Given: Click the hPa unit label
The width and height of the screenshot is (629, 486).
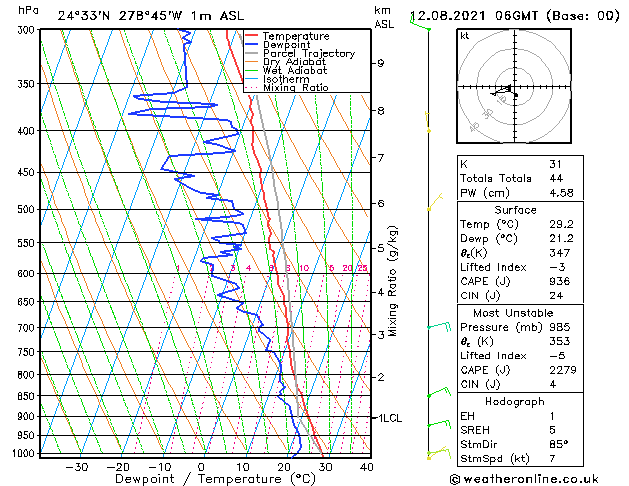Looking at the screenshot, I should [x=28, y=10].
